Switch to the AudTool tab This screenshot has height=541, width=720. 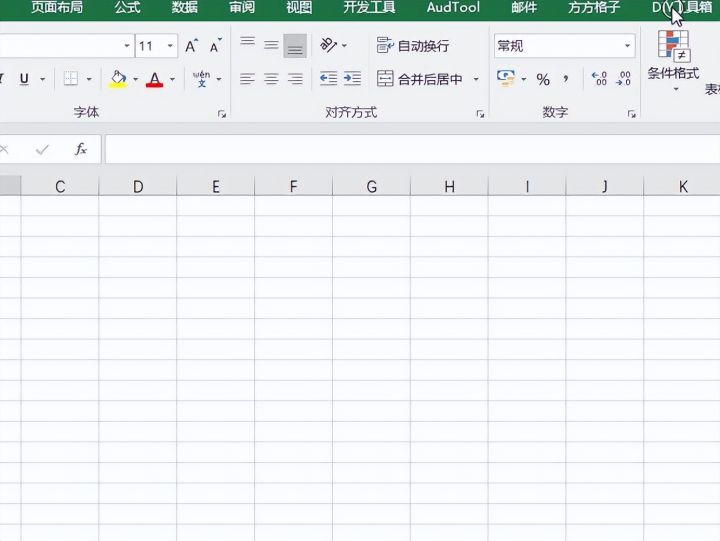coord(453,7)
